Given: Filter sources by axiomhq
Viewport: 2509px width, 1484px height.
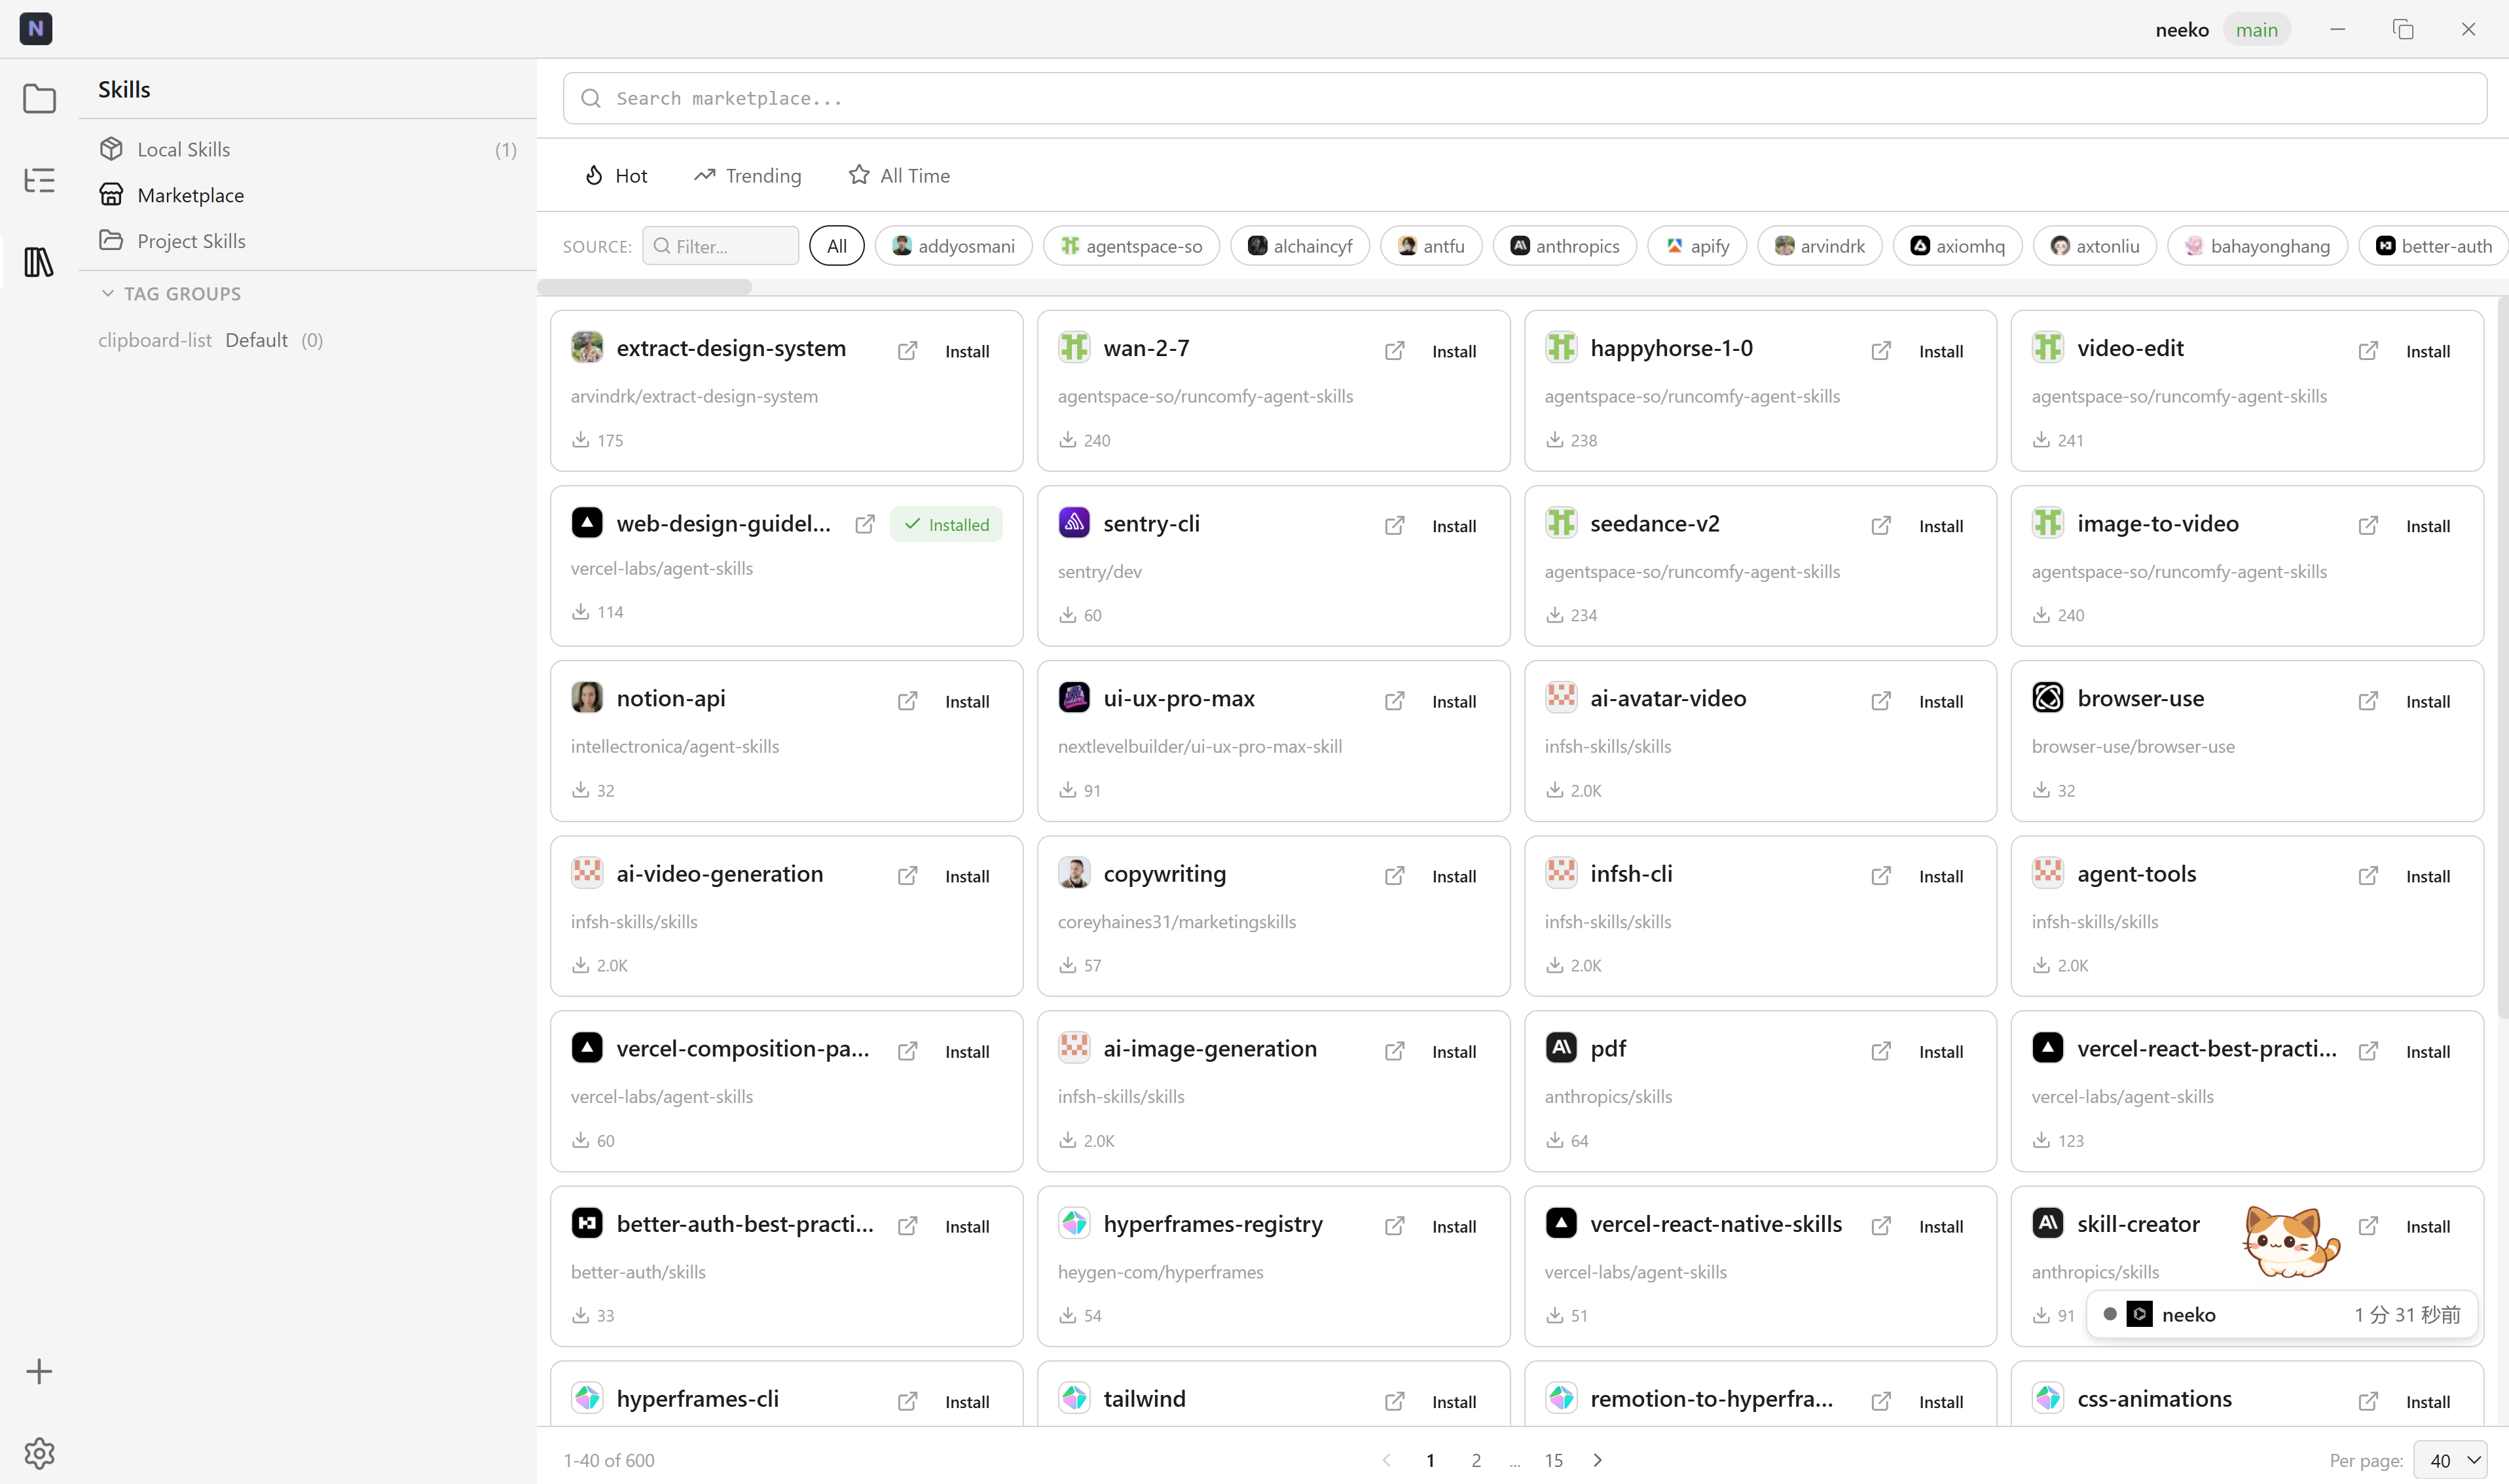Looking at the screenshot, I should pyautogui.click(x=1958, y=246).
